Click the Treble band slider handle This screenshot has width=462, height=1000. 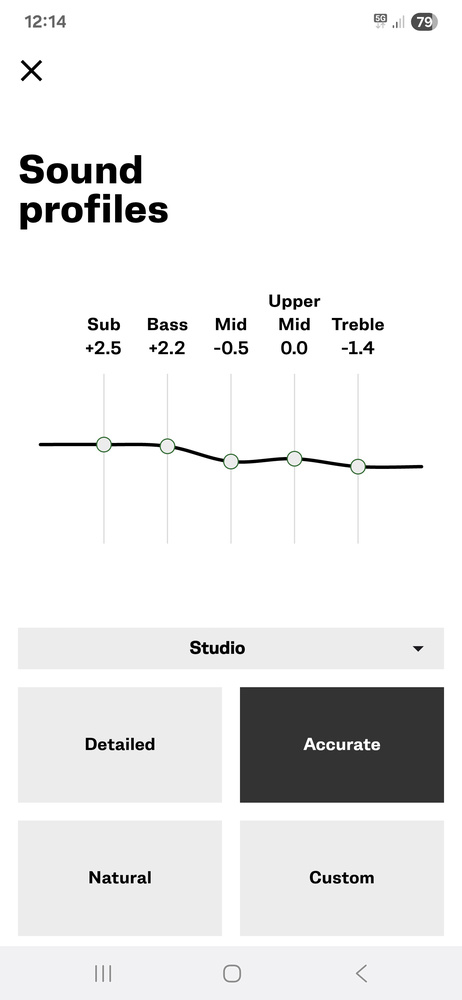(x=358, y=466)
